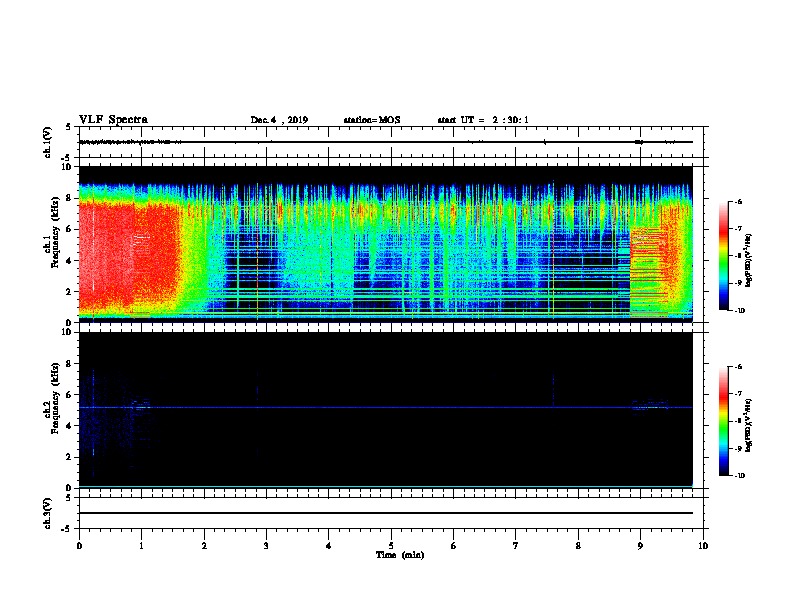Viewport: 792px width, 612px height.
Task: Click the "ch.1(V)" waveform axis label
Action: pyautogui.click(x=48, y=142)
